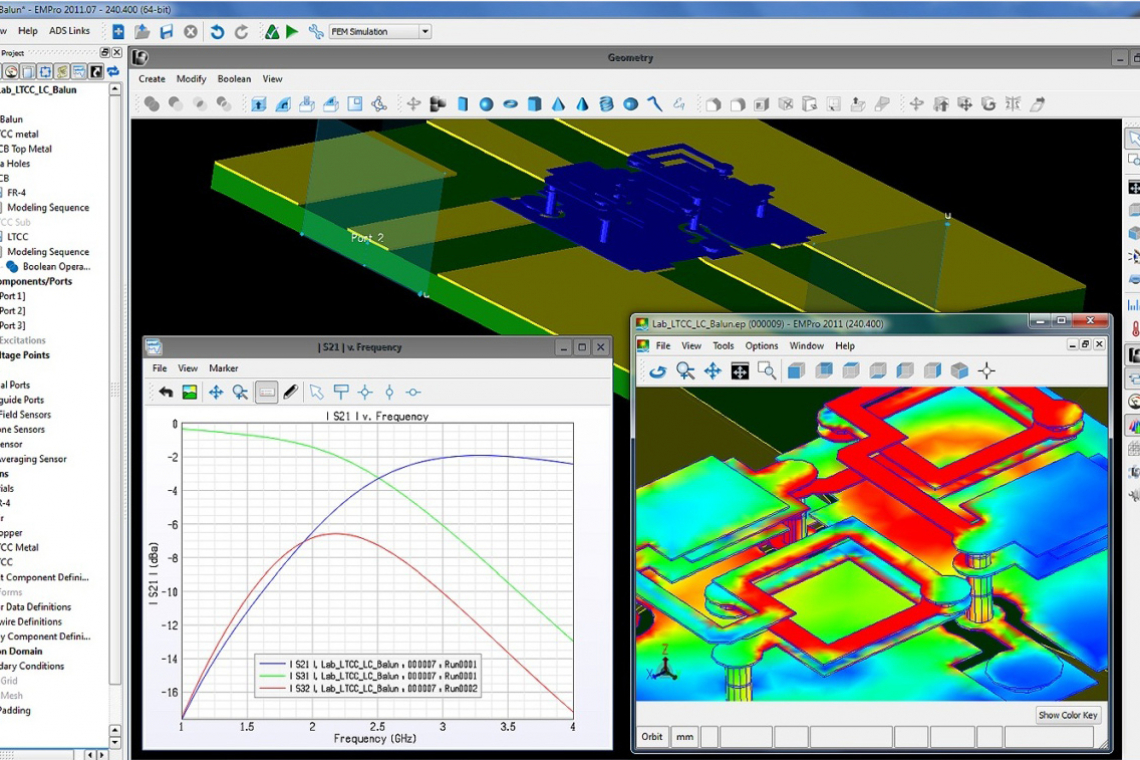
Task: Open the Create menu in Geometry window
Action: click(152, 79)
